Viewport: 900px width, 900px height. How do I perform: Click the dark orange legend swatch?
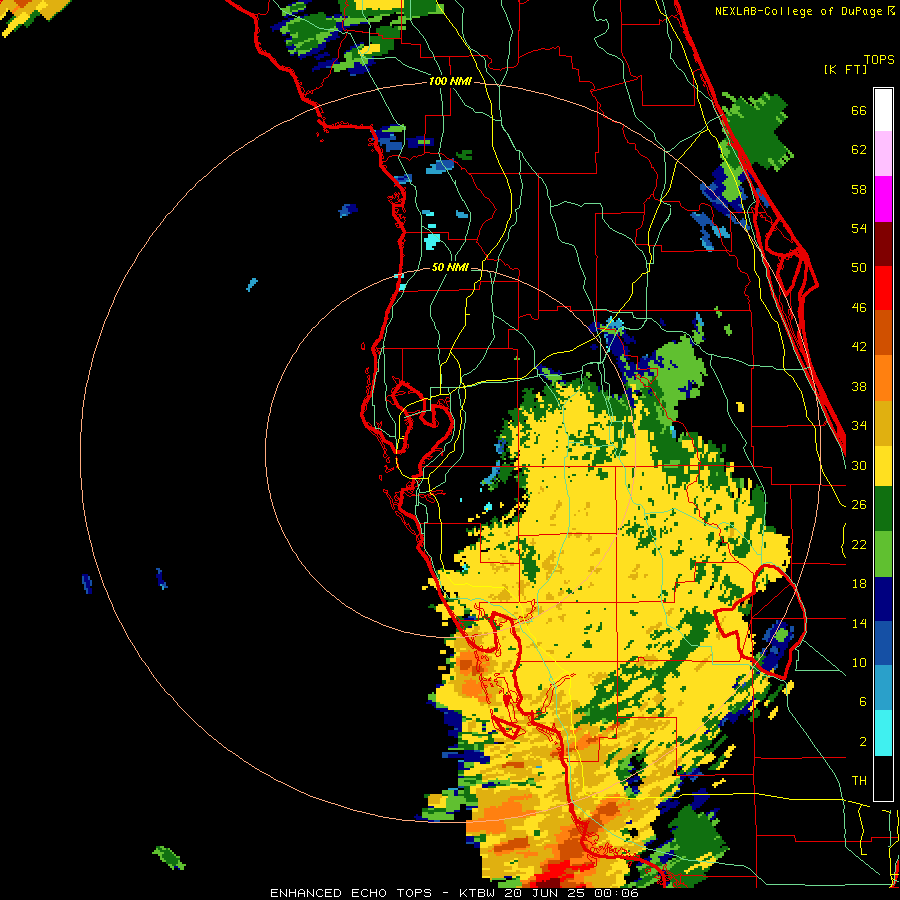coord(883,332)
